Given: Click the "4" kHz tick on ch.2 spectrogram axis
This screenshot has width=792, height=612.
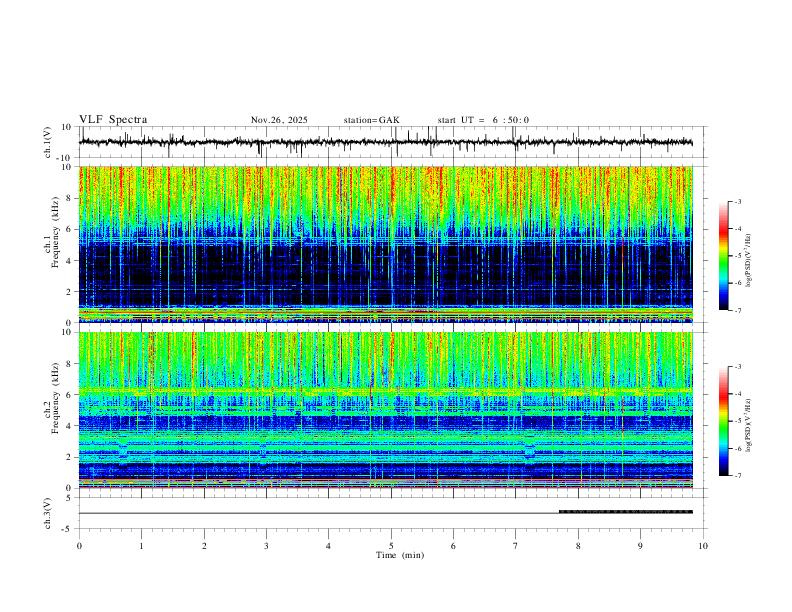Looking at the screenshot, I should 69,426.
